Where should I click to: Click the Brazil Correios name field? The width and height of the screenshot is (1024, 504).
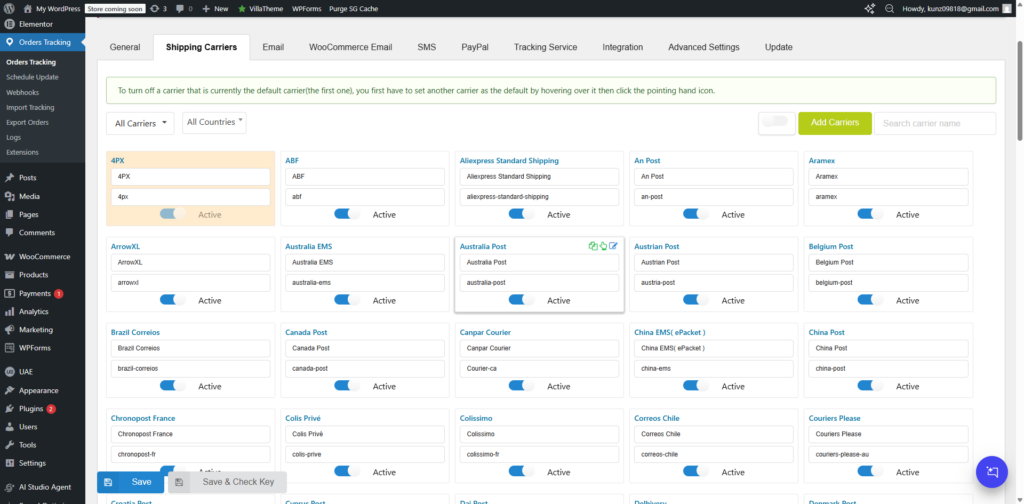point(191,348)
